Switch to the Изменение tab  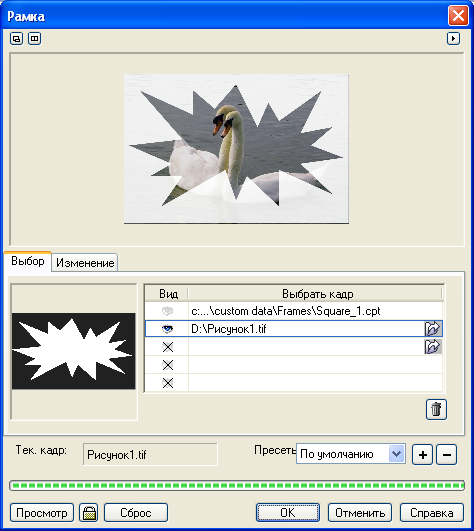[x=85, y=263]
